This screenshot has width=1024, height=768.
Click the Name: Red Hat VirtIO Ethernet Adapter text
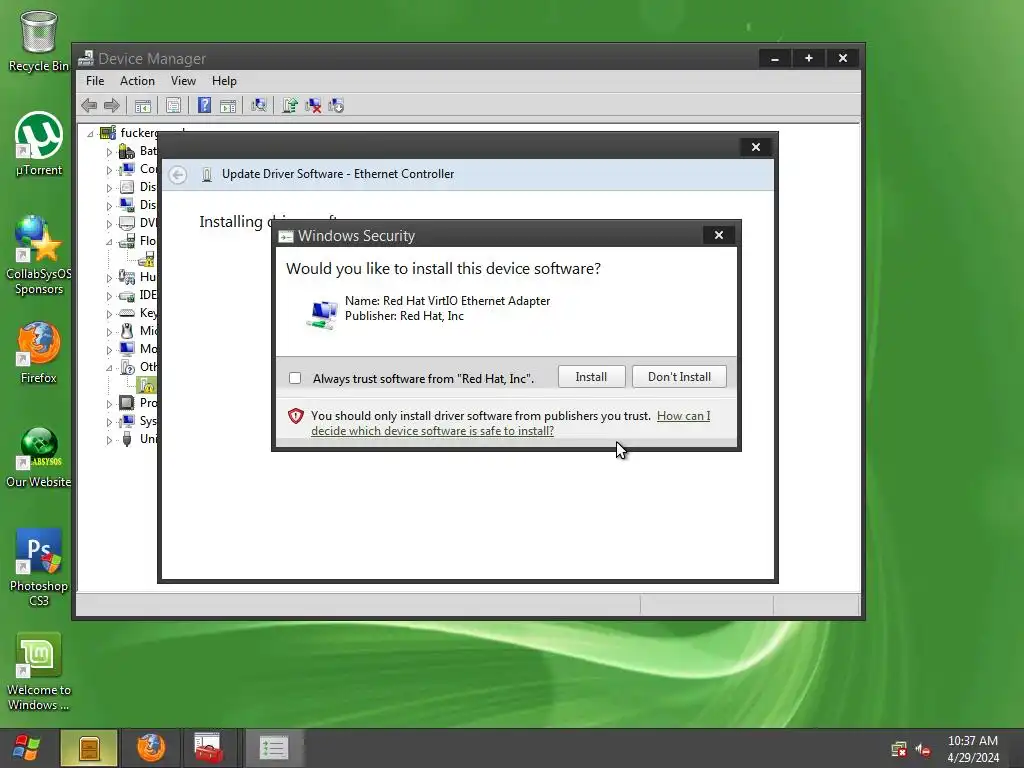(x=447, y=301)
